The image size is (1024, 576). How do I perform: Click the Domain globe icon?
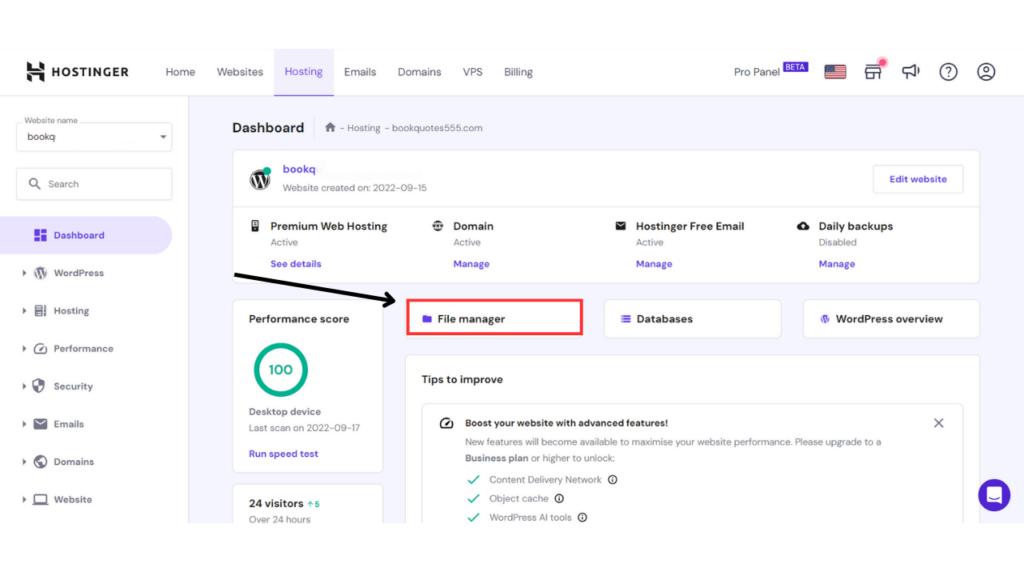coord(438,226)
